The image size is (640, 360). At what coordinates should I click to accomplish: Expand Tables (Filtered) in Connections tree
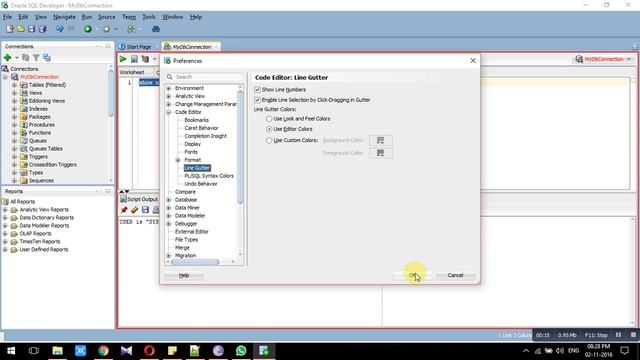(14, 85)
